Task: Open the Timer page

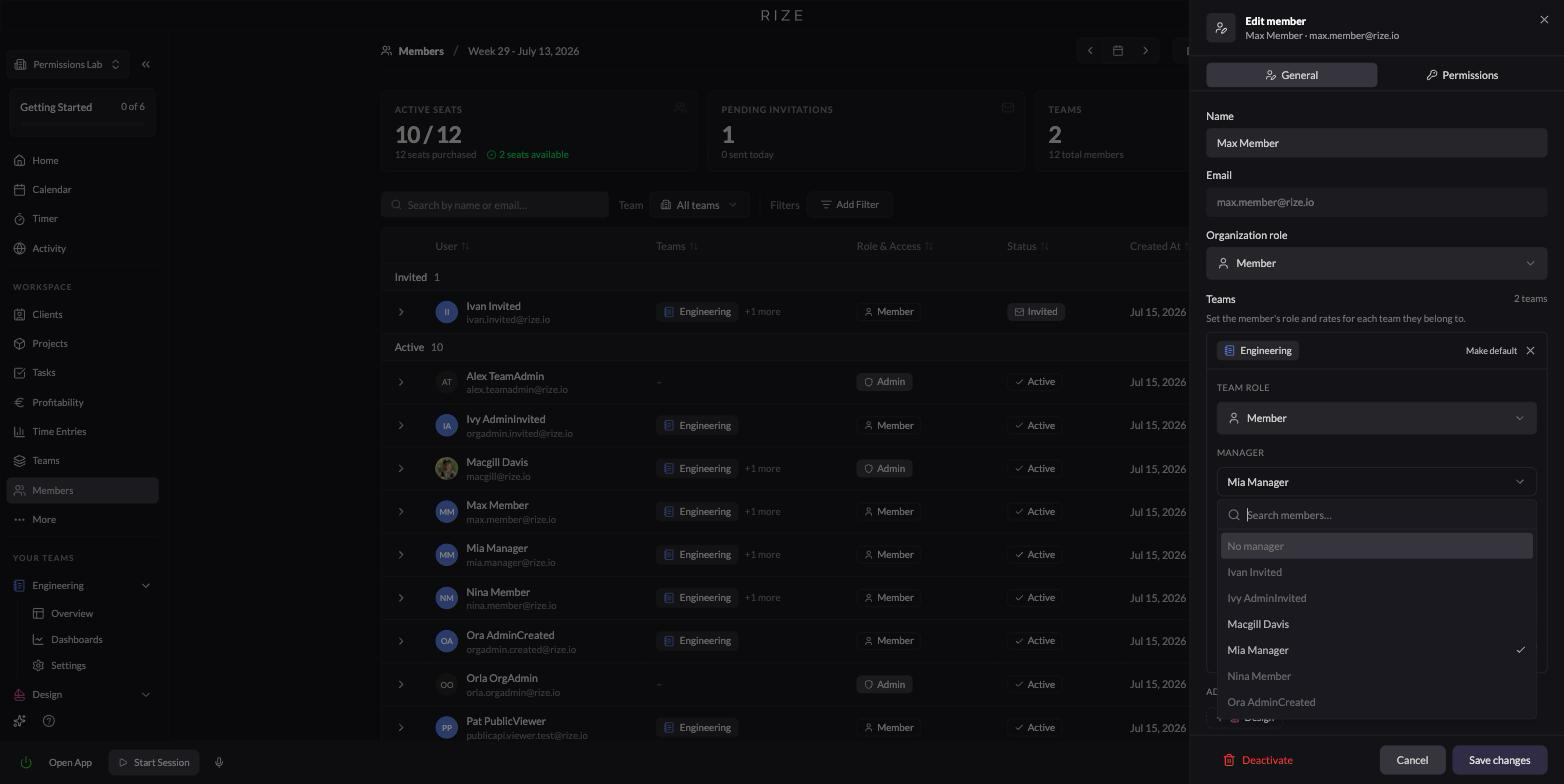Action: [x=82, y=218]
